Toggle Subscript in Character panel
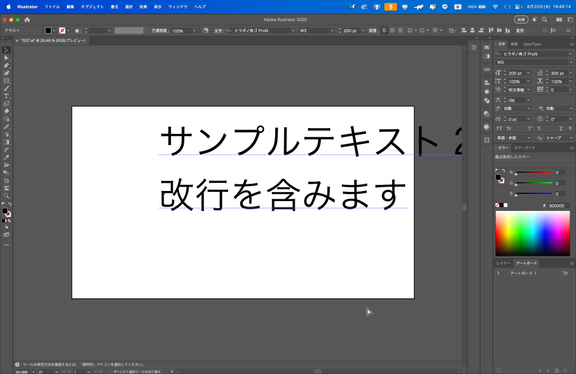 coord(539,128)
